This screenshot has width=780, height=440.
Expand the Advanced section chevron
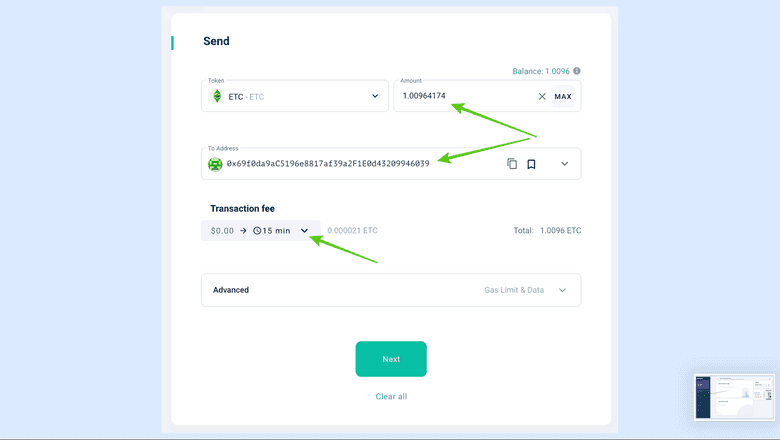coord(562,290)
